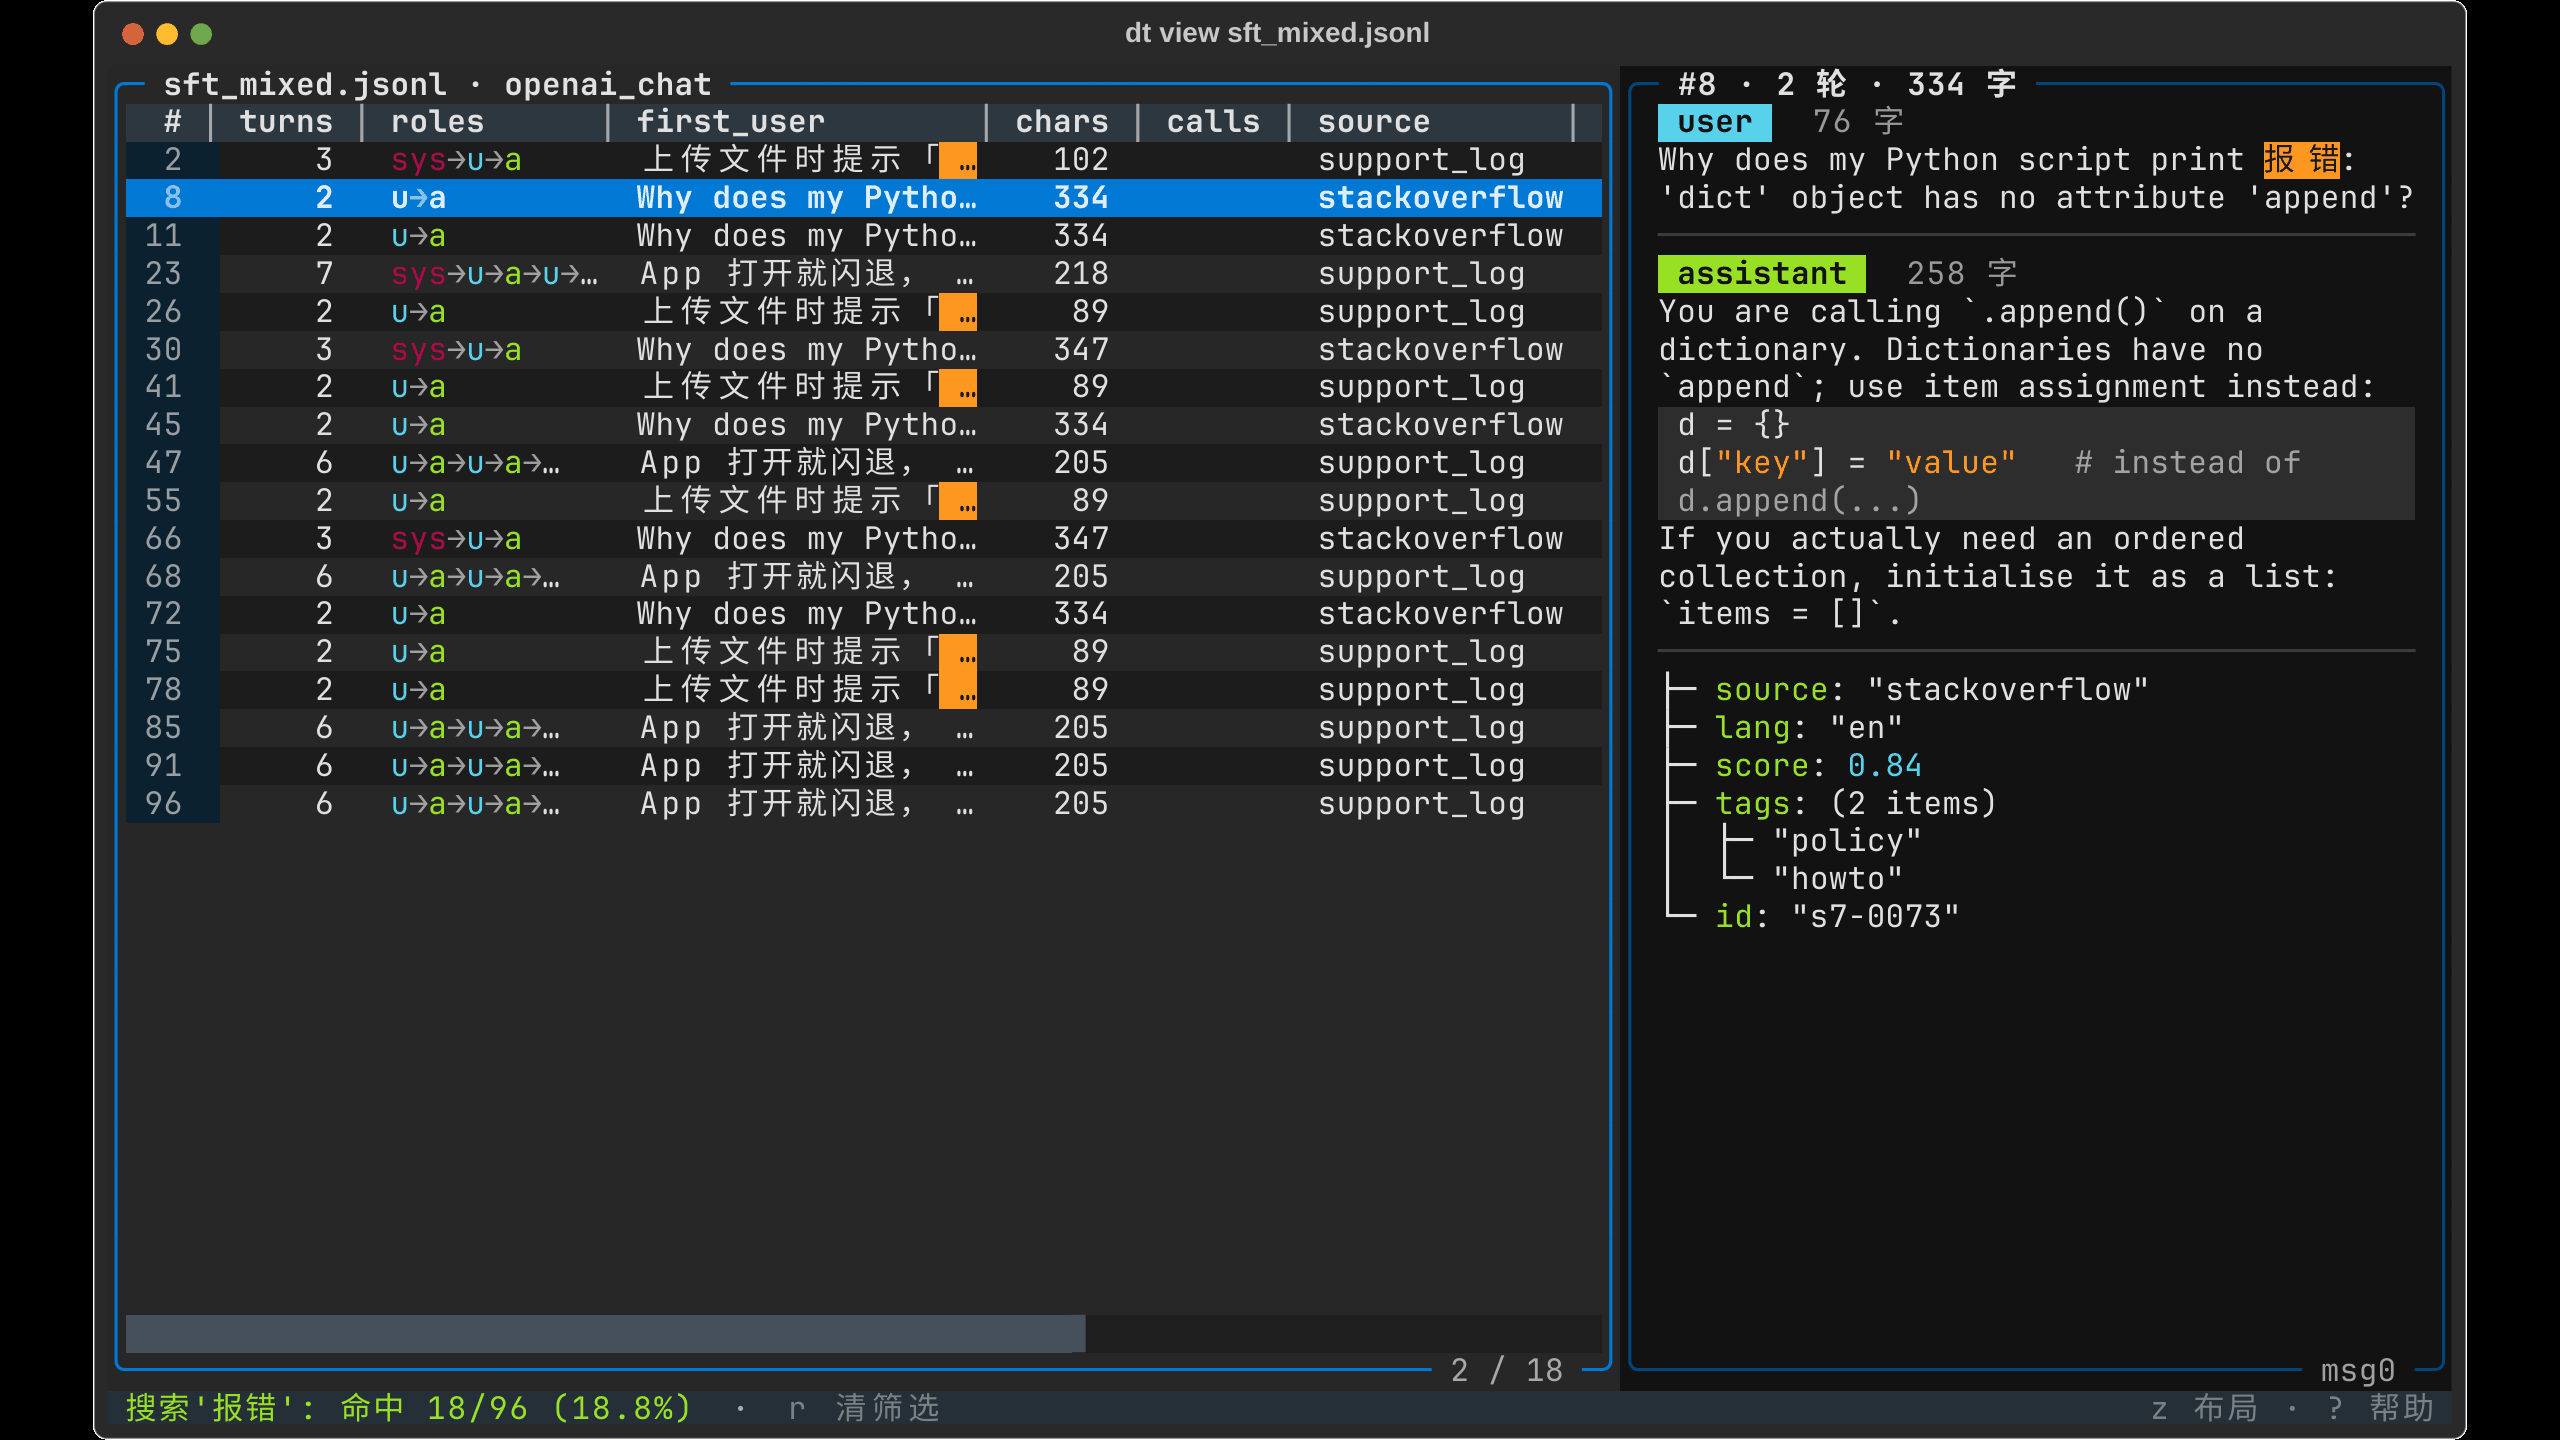Pick row 41 in the list
Viewport: 2560px width, 1440px height.
pos(863,387)
